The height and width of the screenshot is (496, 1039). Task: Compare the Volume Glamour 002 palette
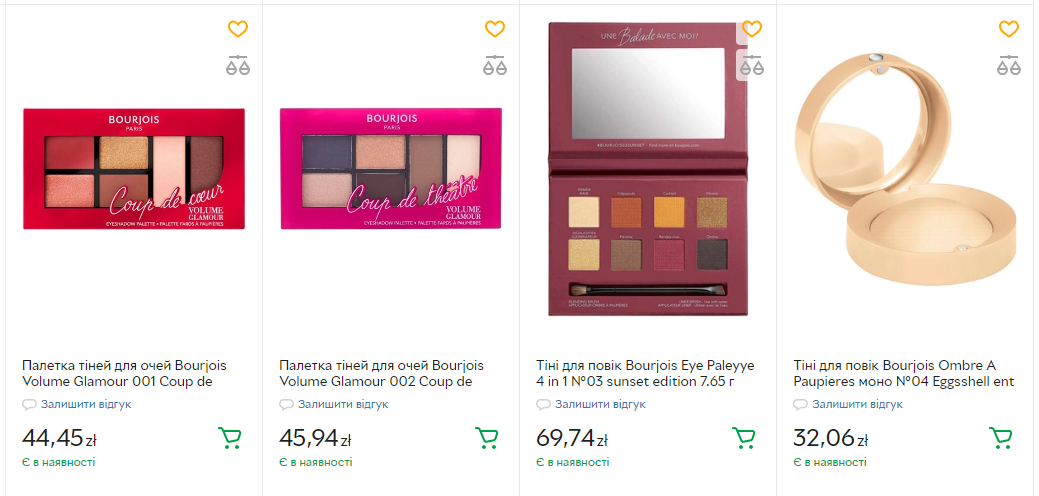click(495, 65)
